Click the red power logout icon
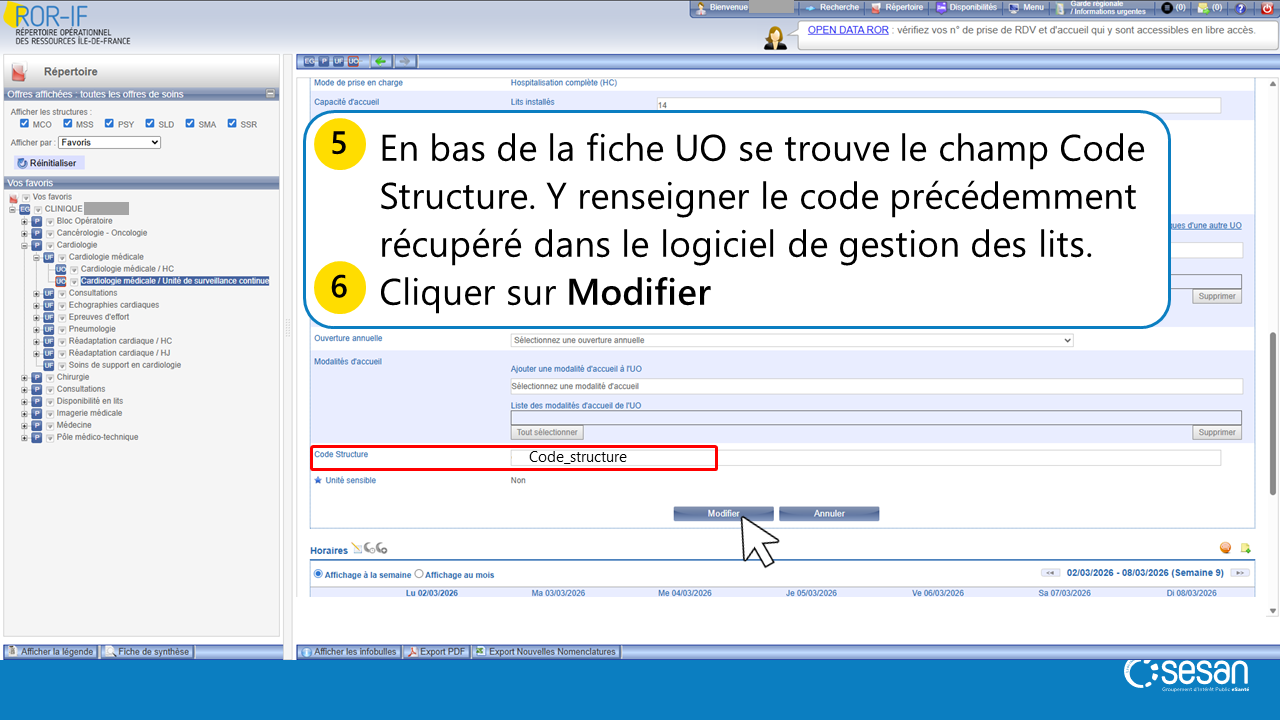1280x720 pixels. coord(1267,8)
